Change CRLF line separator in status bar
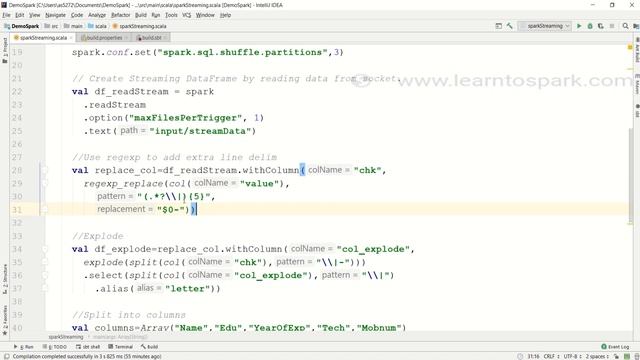Image resolution: width=640 pixels, height=360 pixels. click(x=551, y=356)
